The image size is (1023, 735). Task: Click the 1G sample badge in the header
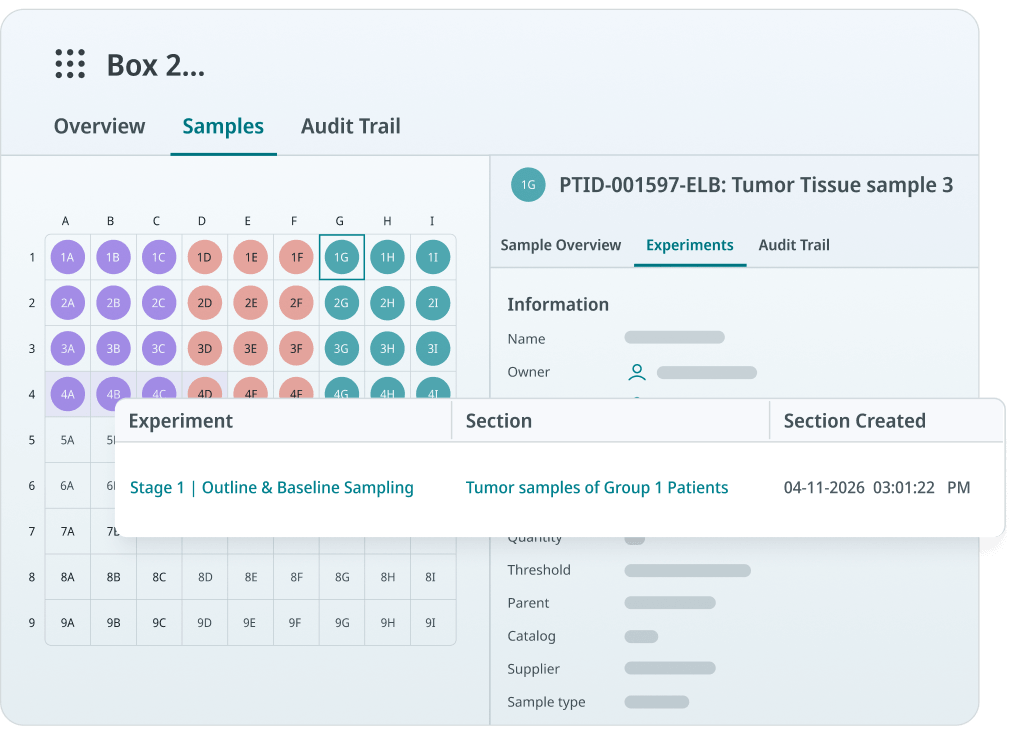[x=528, y=185]
